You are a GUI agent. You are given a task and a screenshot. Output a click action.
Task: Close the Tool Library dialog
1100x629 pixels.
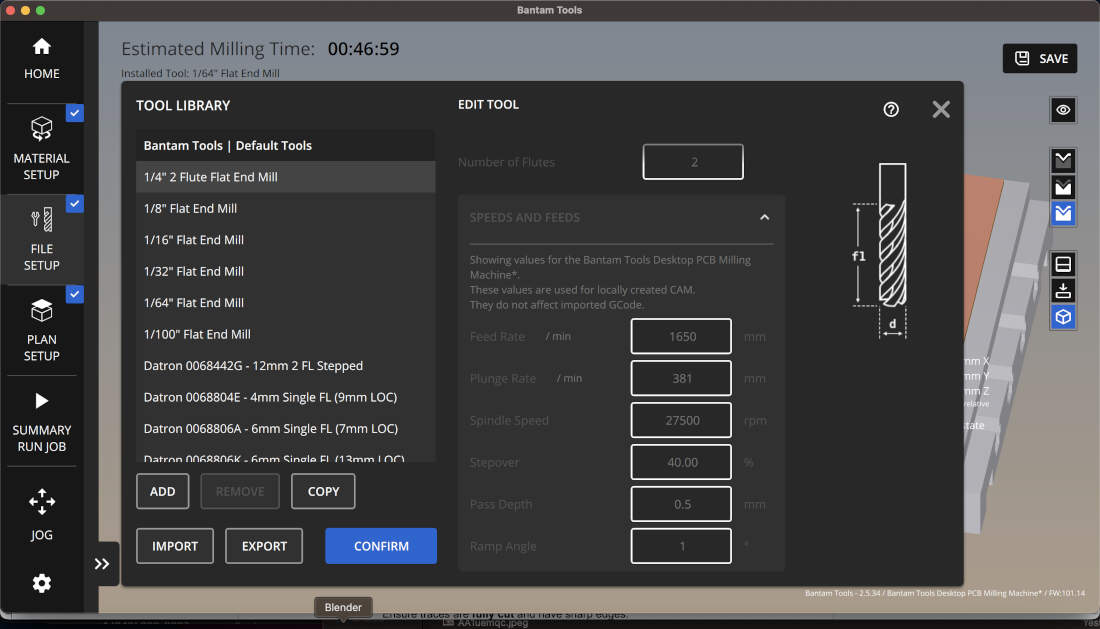[941, 109]
